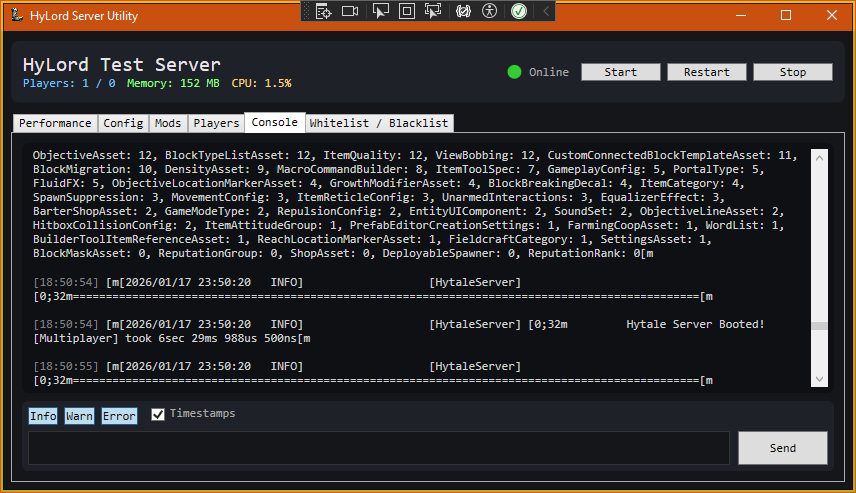Click the console command input field

pyautogui.click(x=379, y=448)
